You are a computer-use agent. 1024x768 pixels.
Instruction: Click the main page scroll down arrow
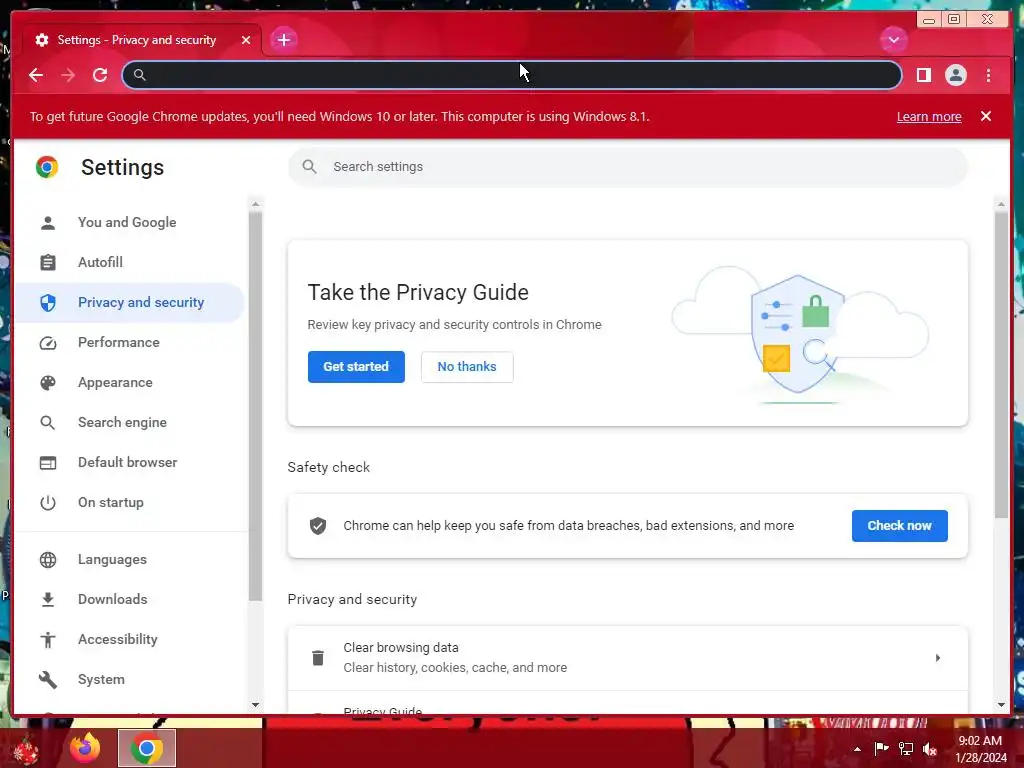(1002, 705)
